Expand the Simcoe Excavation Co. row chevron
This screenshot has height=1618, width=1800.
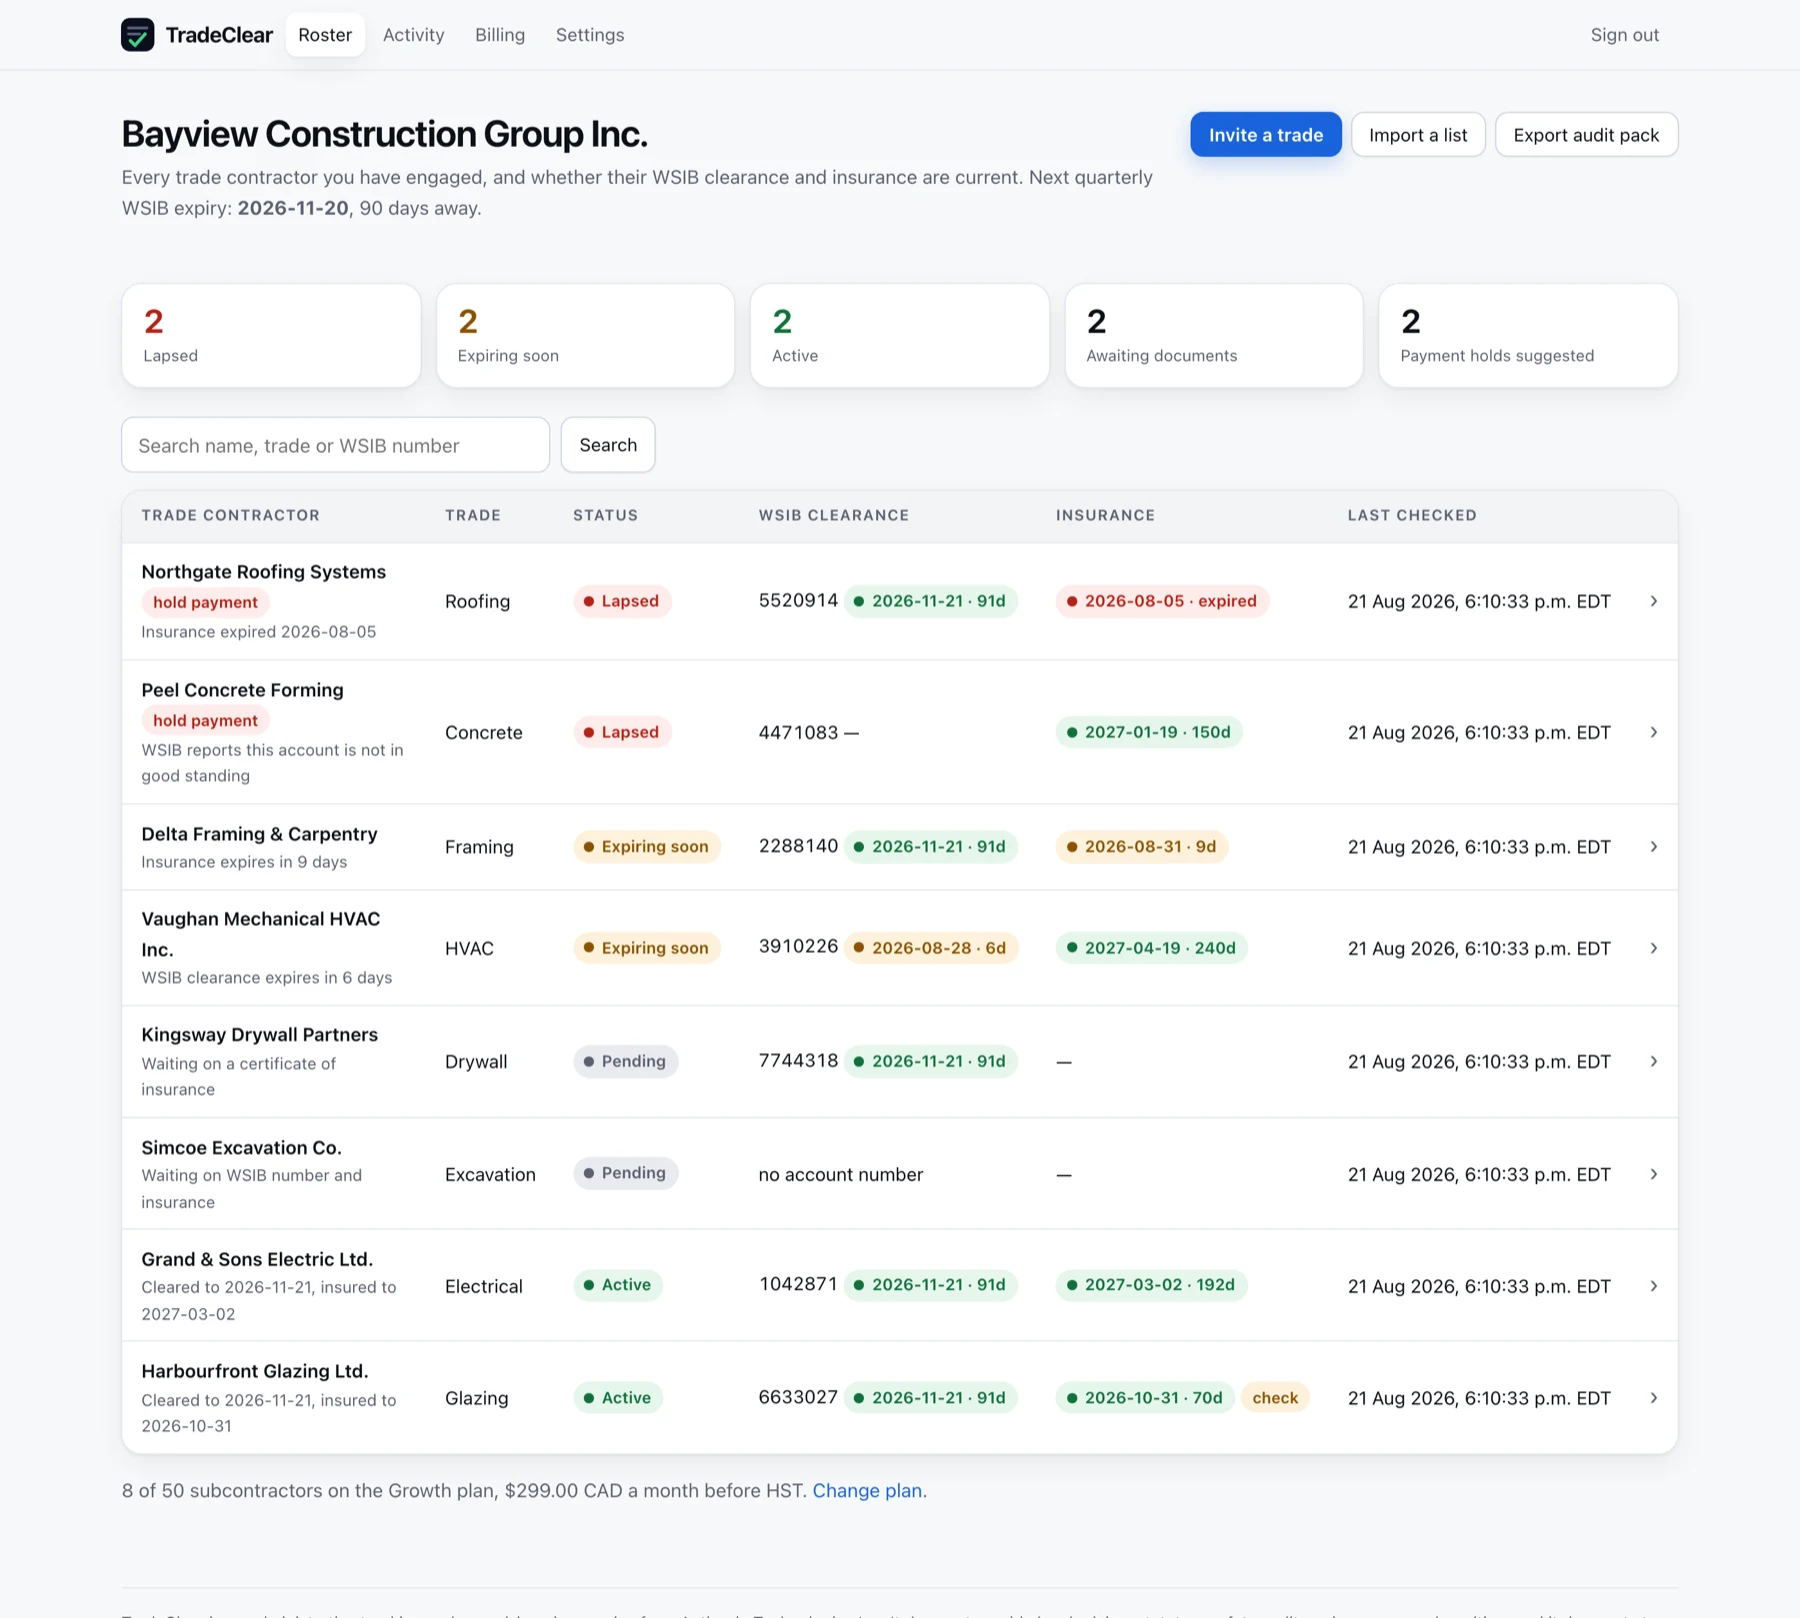[1654, 1174]
